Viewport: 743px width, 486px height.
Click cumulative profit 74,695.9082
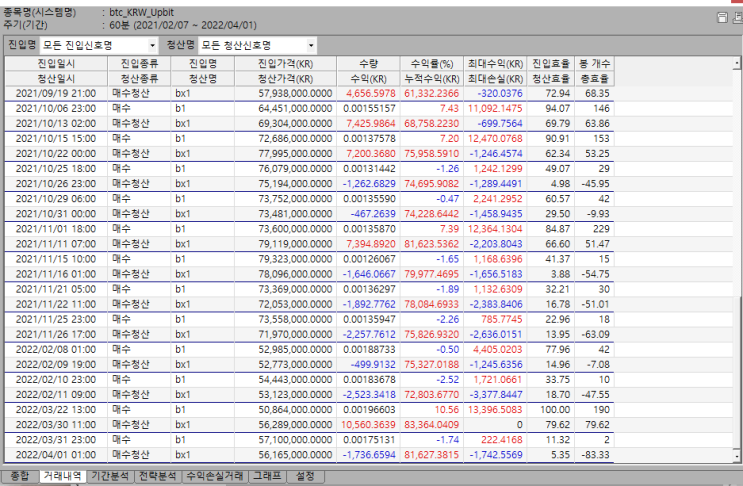pyautogui.click(x=432, y=184)
